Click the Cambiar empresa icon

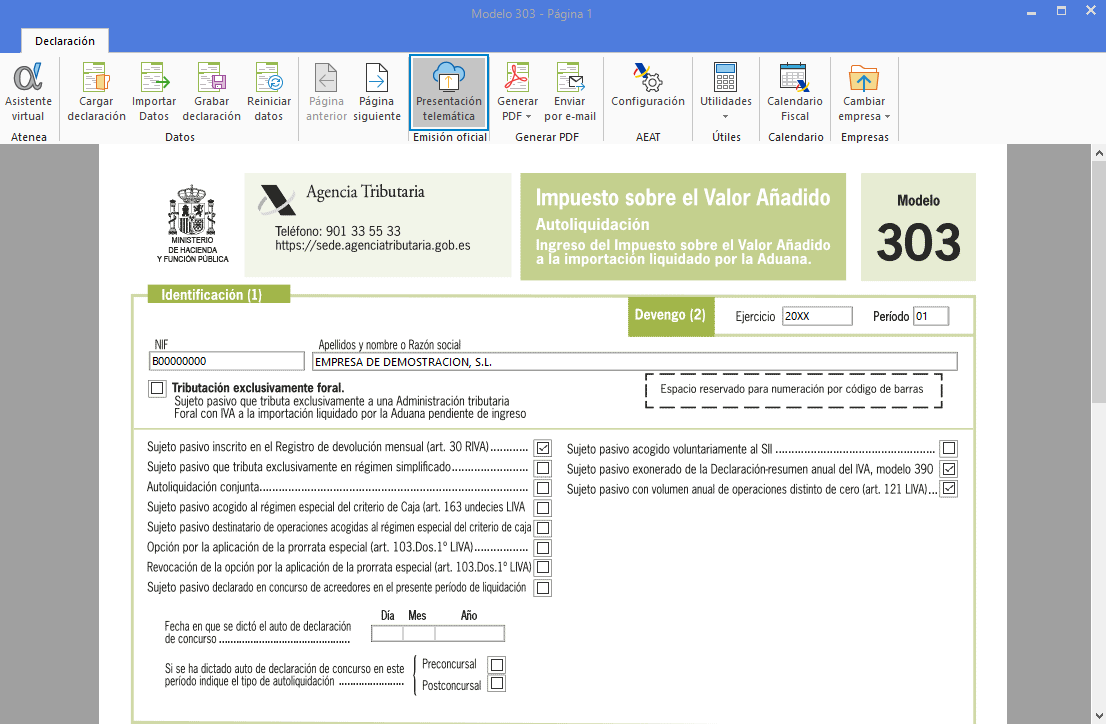pyautogui.click(x=863, y=78)
